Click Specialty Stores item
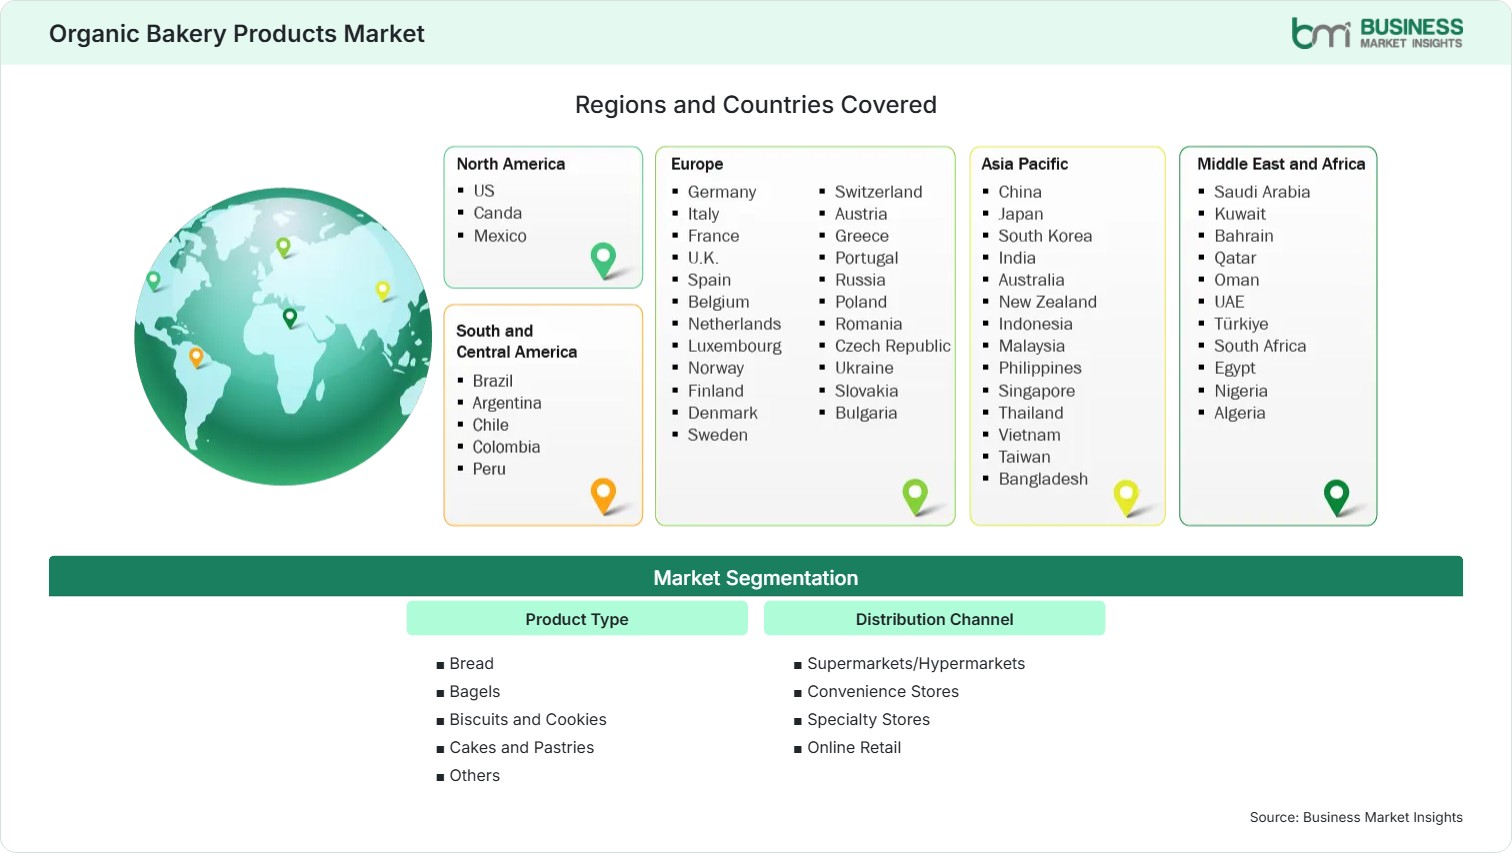 869,720
